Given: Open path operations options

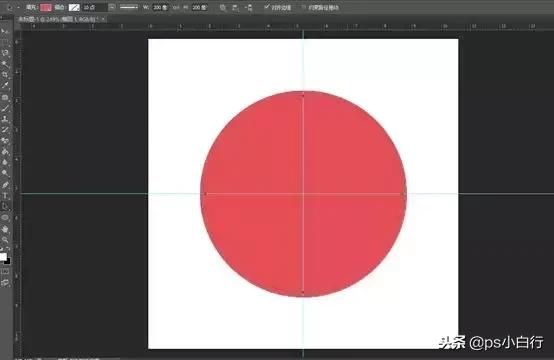Looking at the screenshot, I should [x=223, y=7].
